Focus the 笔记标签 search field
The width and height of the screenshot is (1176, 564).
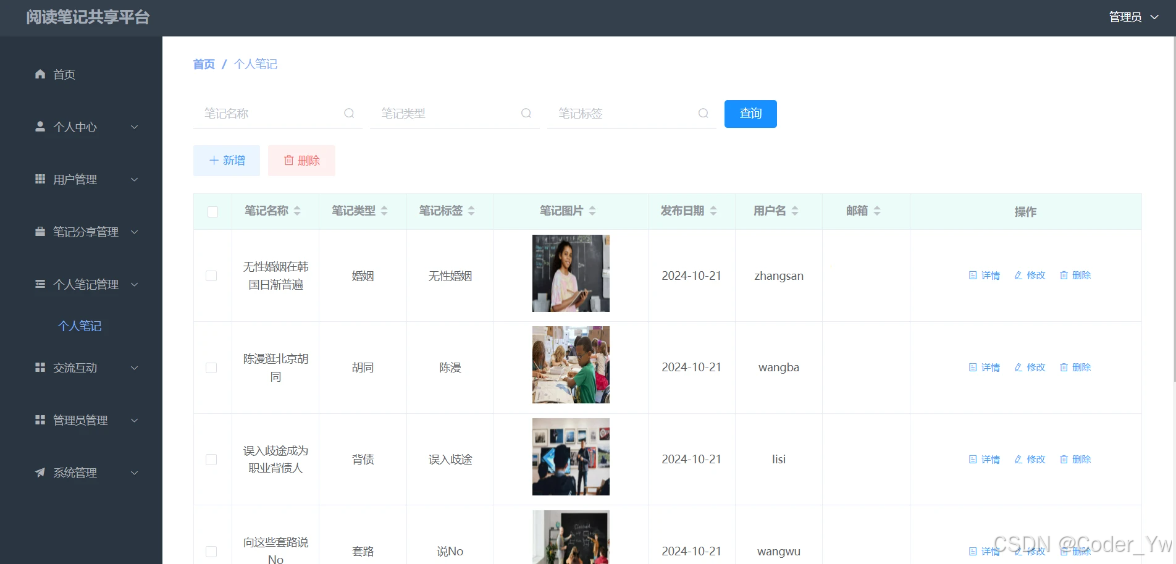tap(632, 114)
